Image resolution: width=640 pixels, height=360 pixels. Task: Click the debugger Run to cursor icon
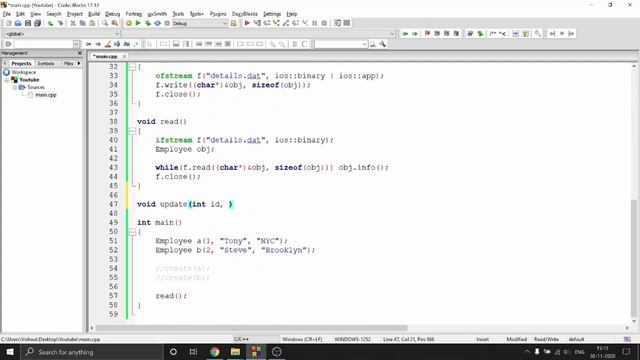[257, 23]
